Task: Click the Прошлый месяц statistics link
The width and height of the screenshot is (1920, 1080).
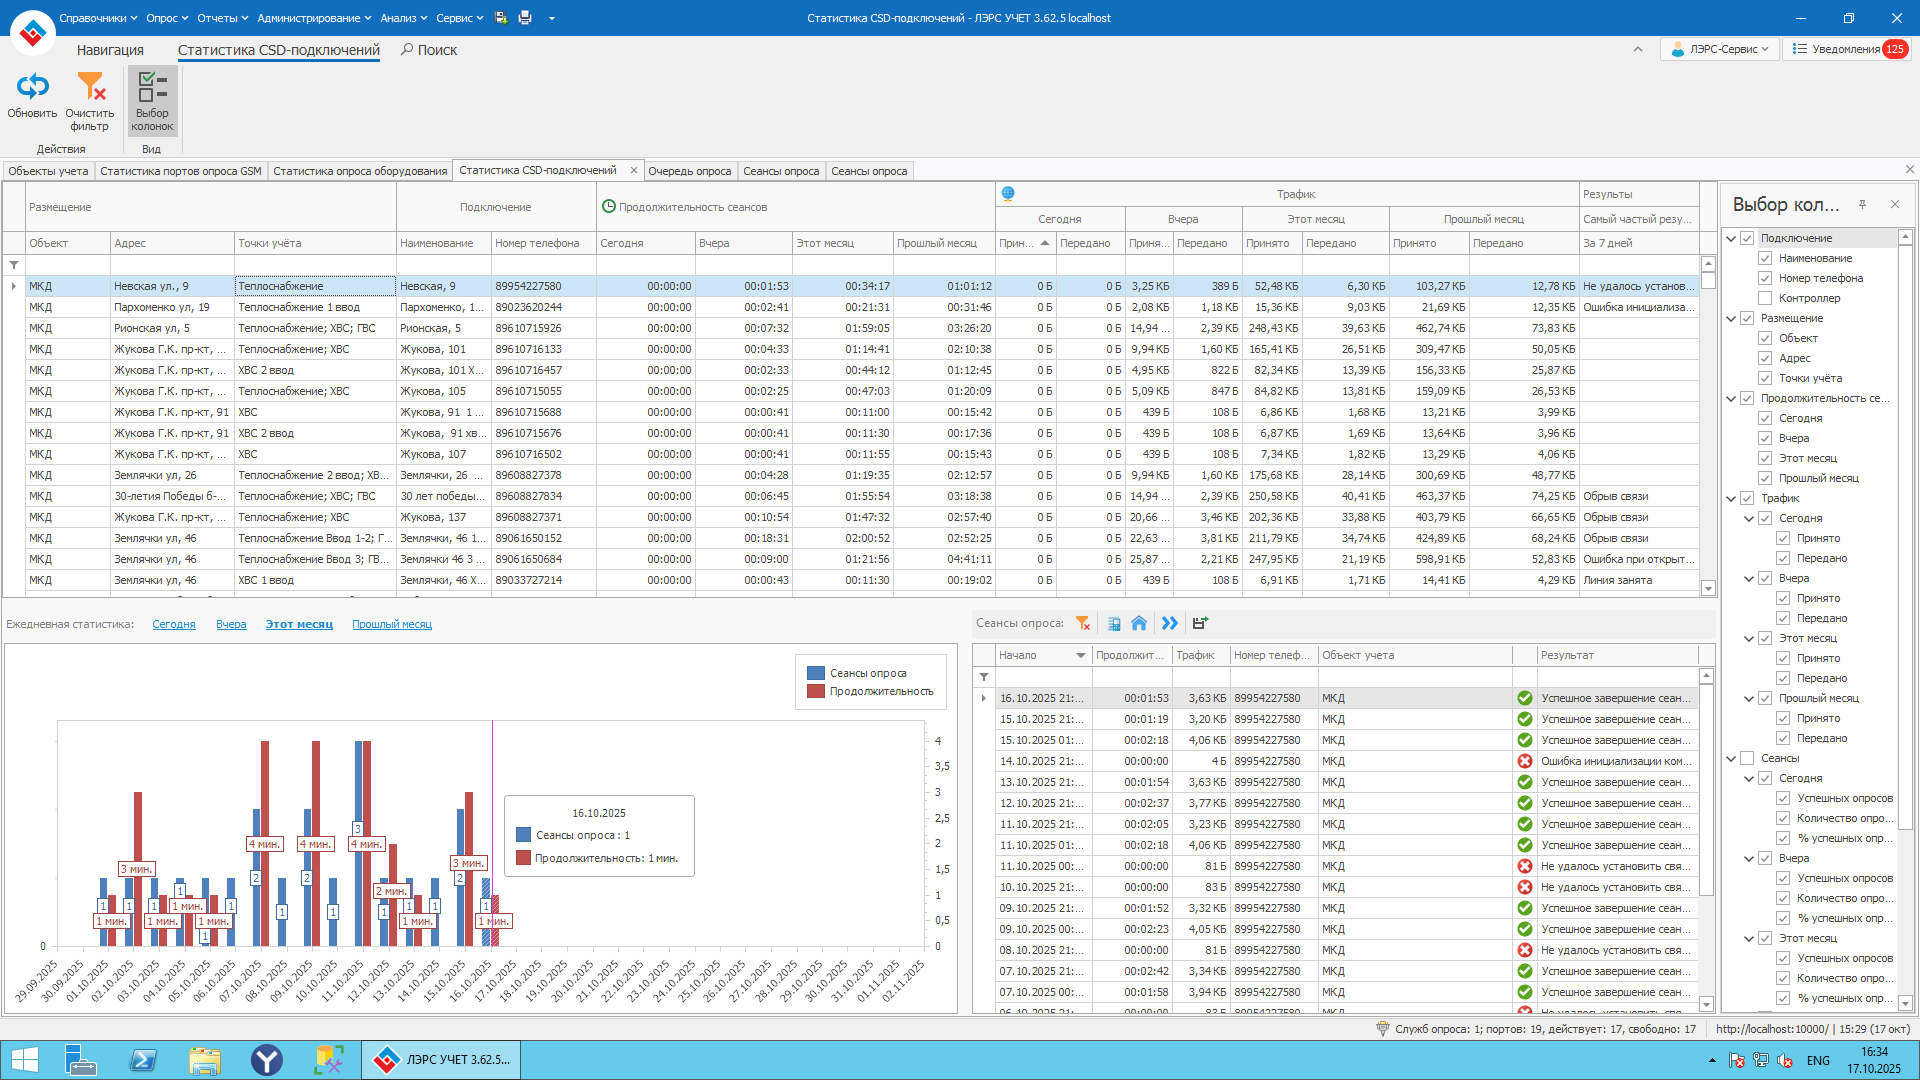Action: [391, 624]
